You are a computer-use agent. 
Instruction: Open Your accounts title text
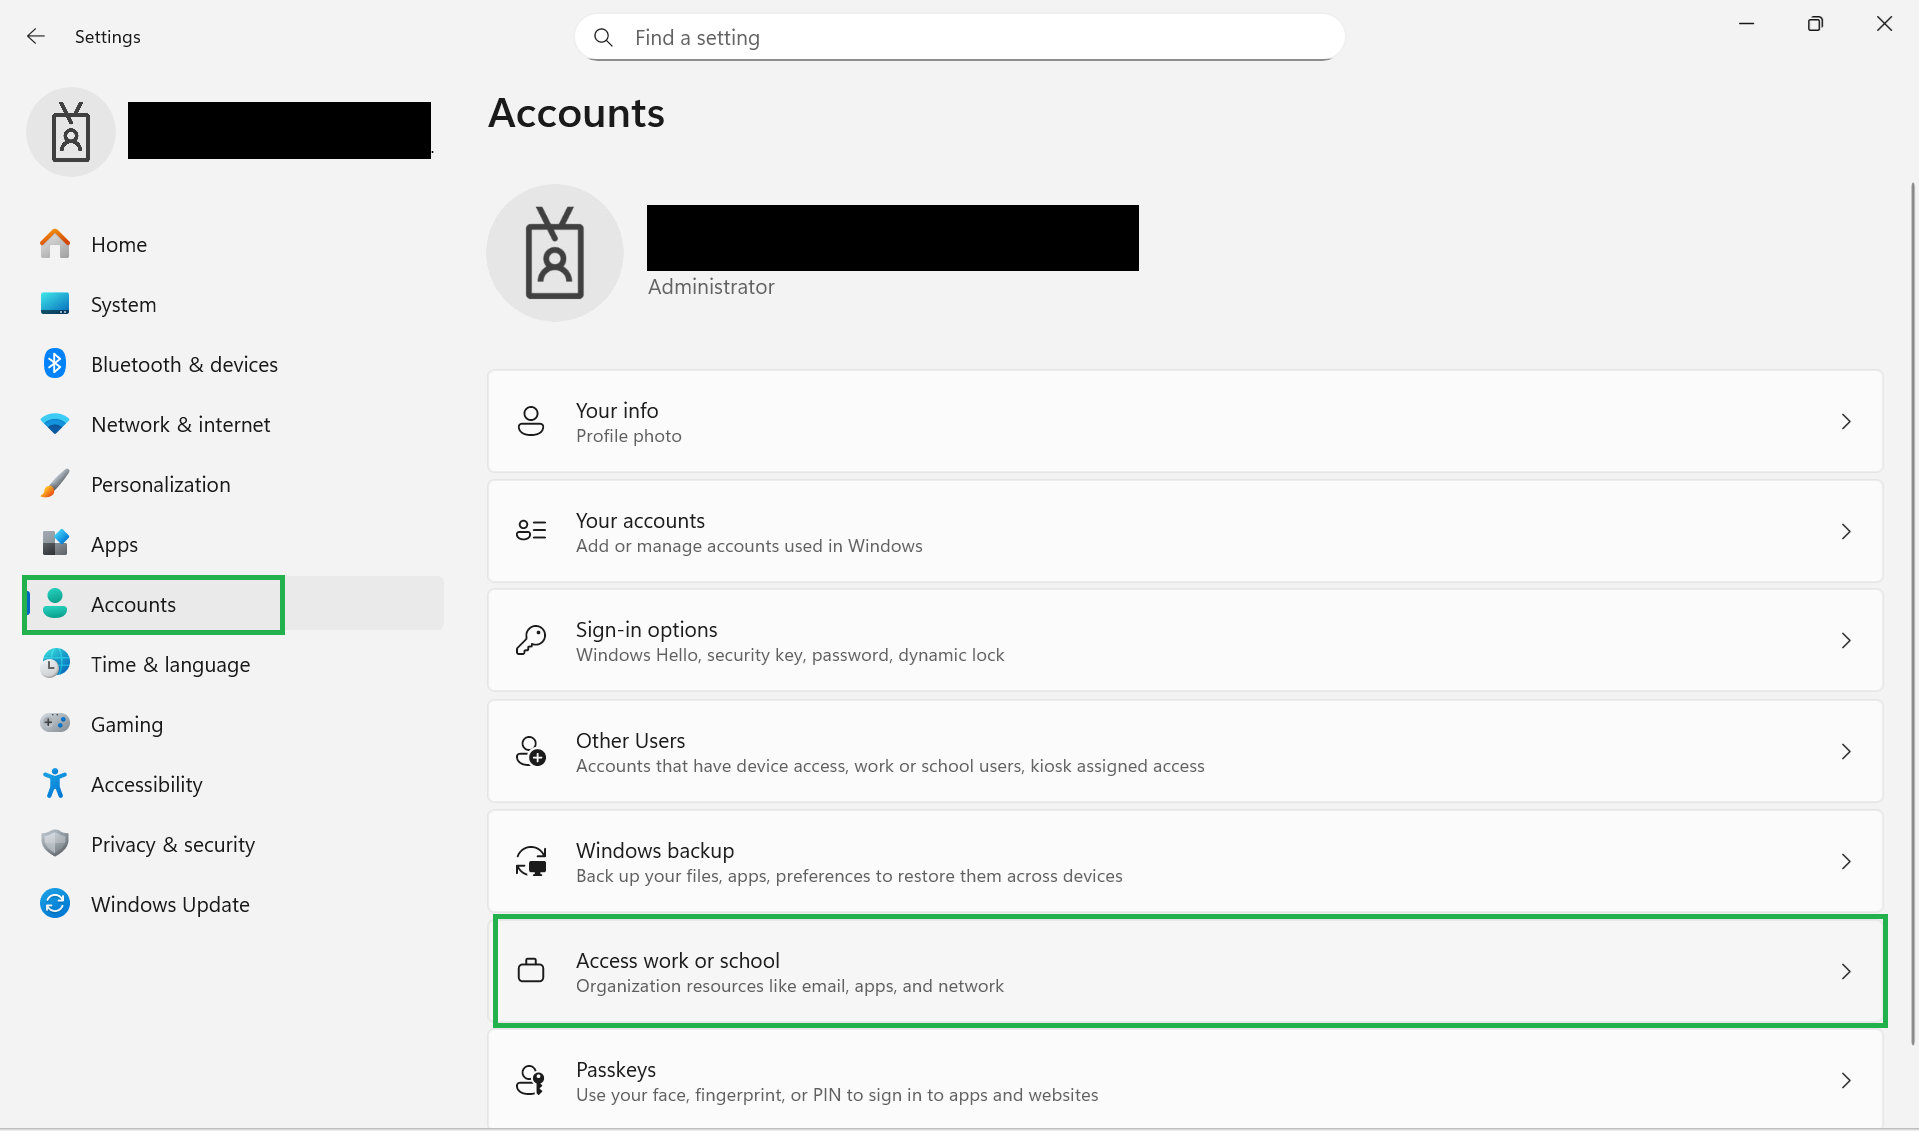[641, 520]
